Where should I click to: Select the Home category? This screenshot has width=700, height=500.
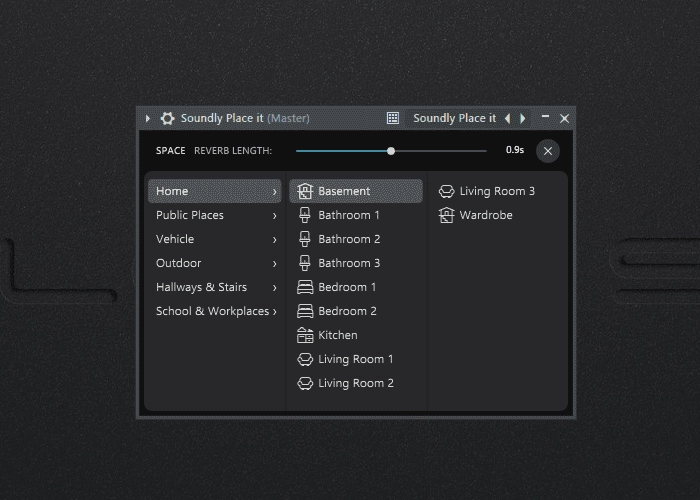[215, 191]
